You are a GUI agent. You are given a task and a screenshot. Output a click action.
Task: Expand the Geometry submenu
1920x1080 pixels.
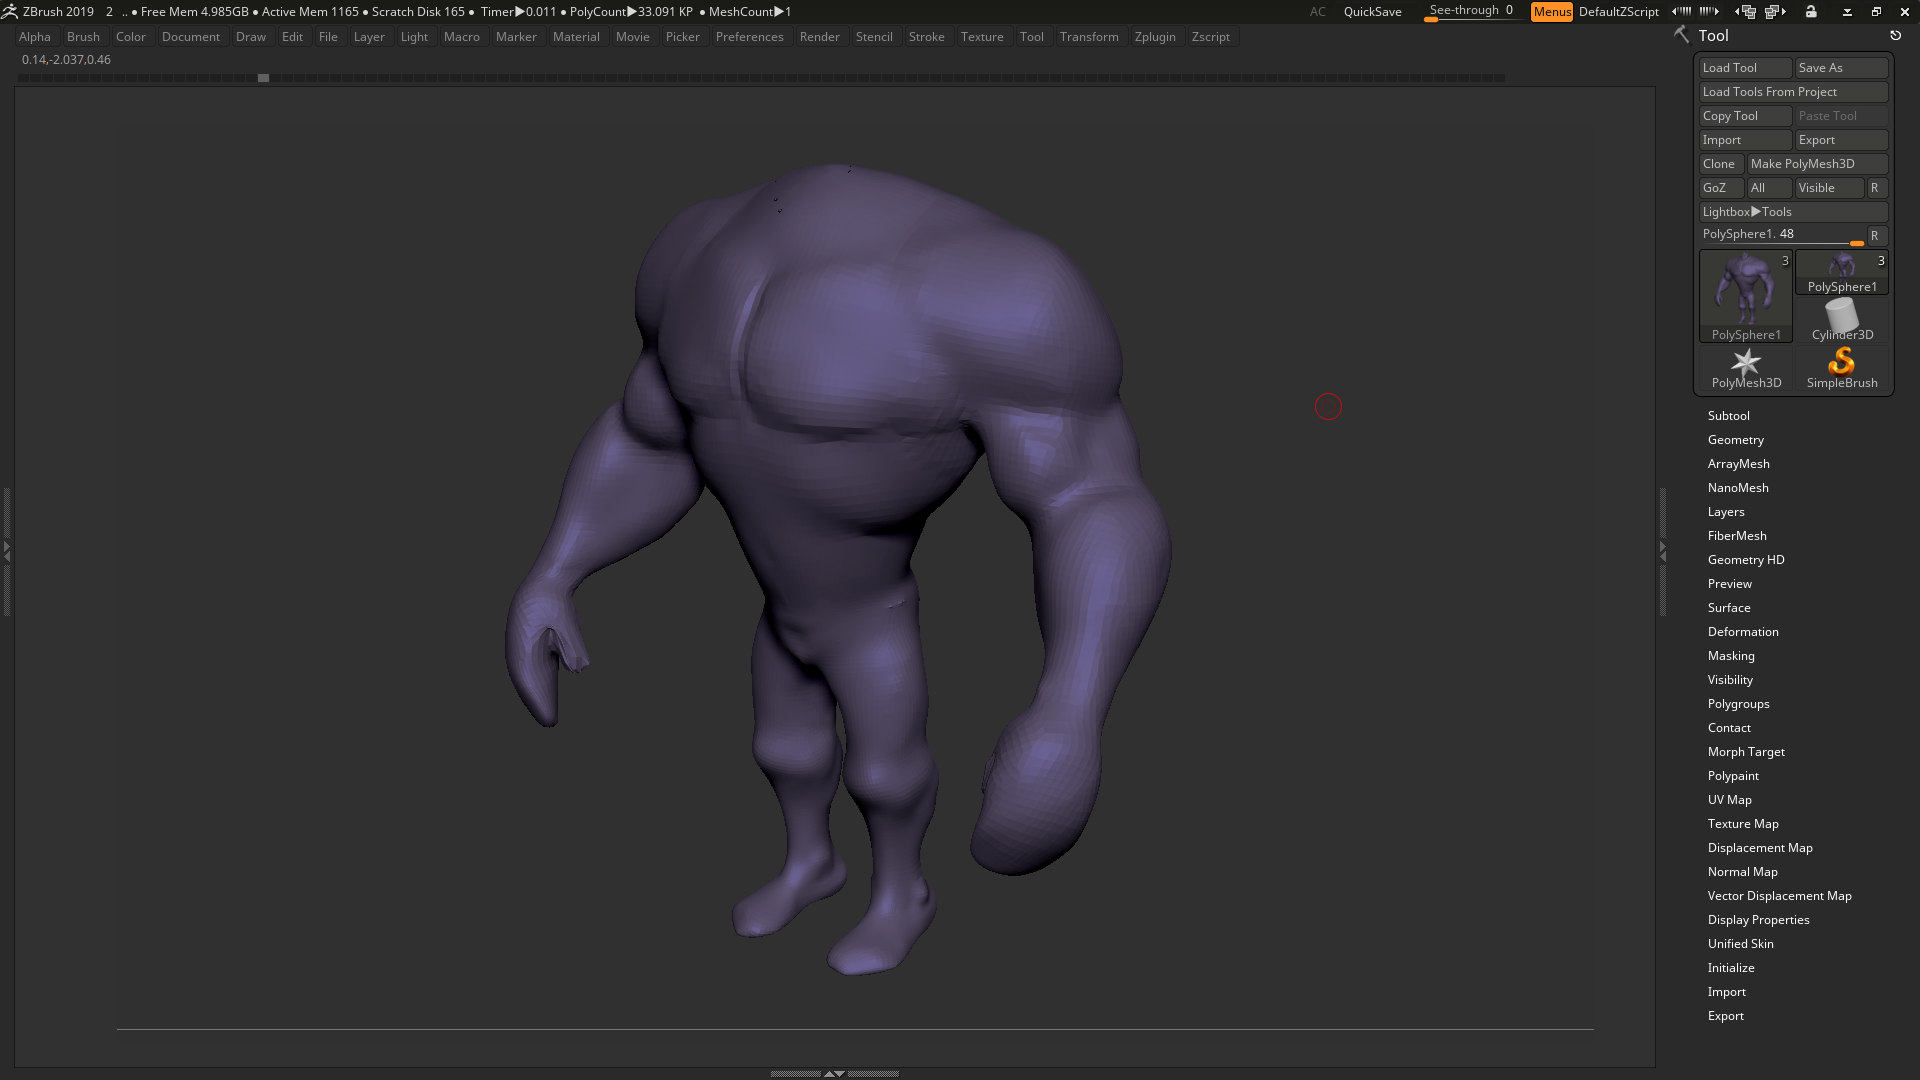[1735, 439]
